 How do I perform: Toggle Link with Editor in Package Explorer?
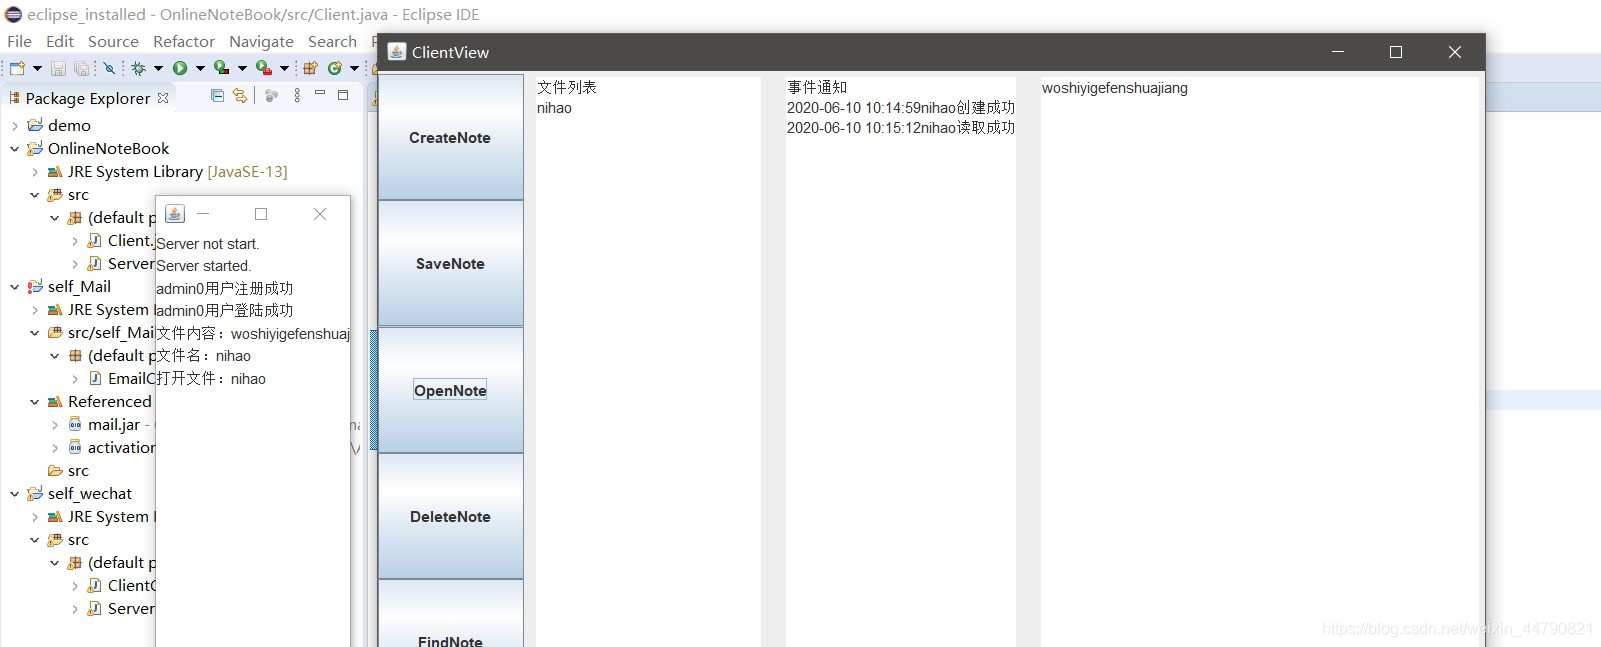click(240, 95)
